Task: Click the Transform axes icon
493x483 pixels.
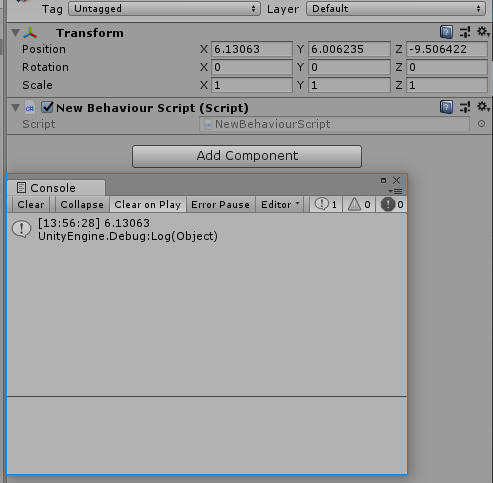Action: (30, 33)
